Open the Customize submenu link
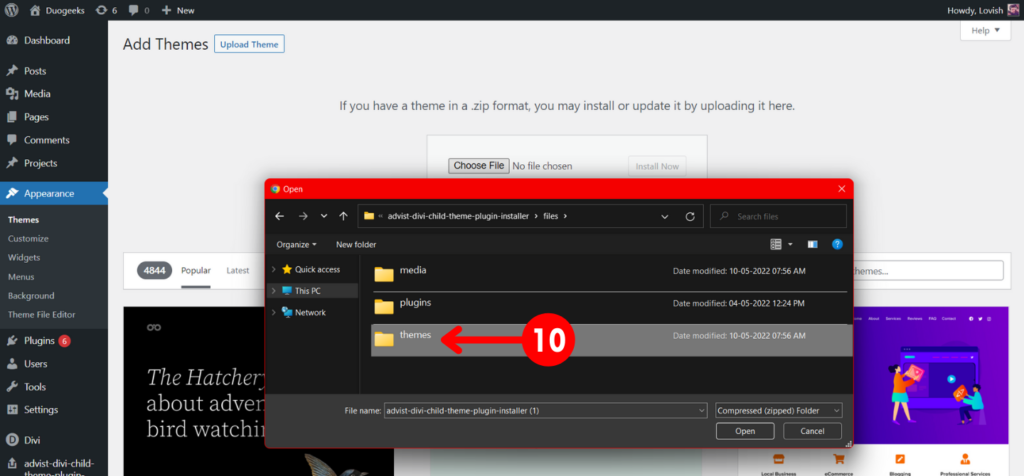 point(28,239)
